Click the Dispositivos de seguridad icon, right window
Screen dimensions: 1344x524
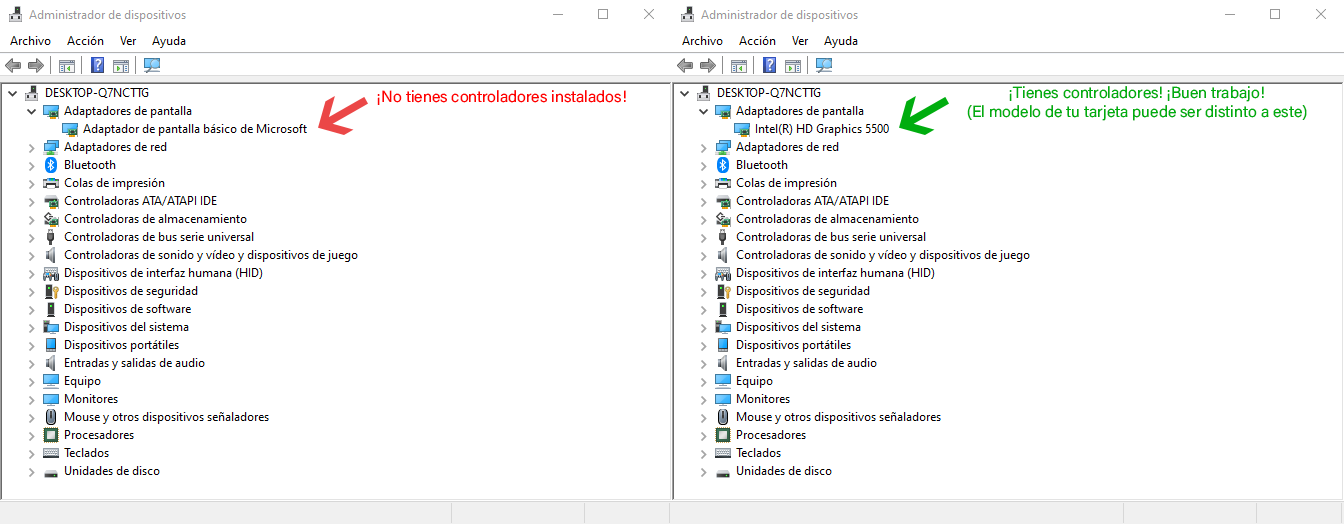[724, 291]
